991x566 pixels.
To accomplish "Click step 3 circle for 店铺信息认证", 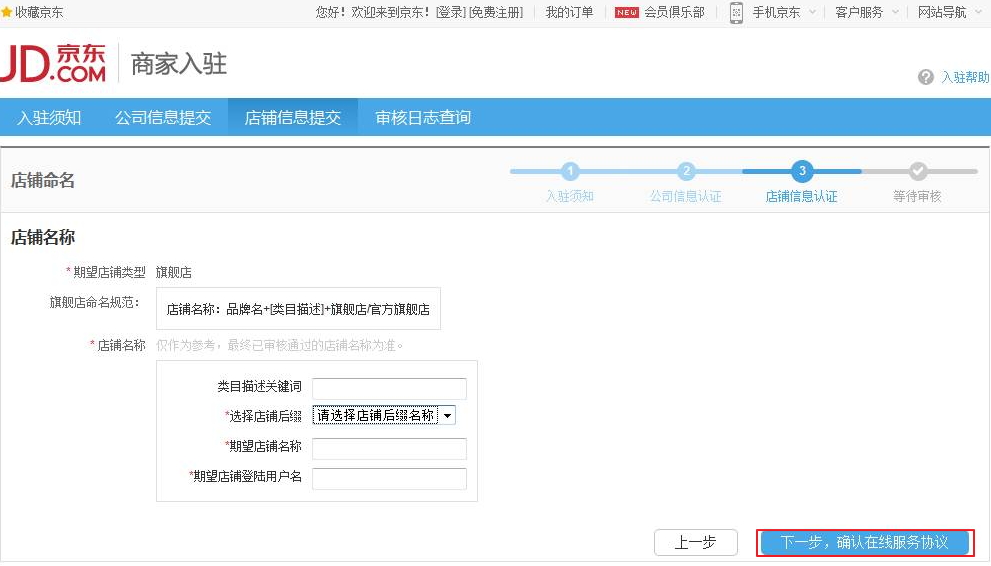I will pyautogui.click(x=802, y=171).
